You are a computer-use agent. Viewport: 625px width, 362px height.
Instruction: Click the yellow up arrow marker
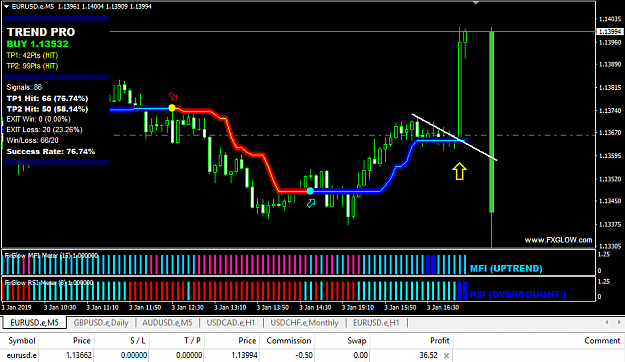pyautogui.click(x=459, y=171)
